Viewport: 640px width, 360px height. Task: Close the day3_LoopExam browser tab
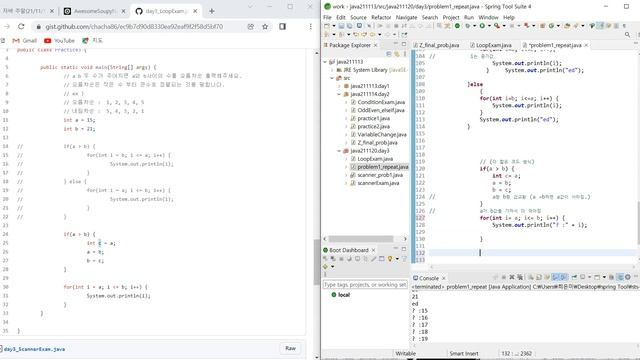pos(195,11)
